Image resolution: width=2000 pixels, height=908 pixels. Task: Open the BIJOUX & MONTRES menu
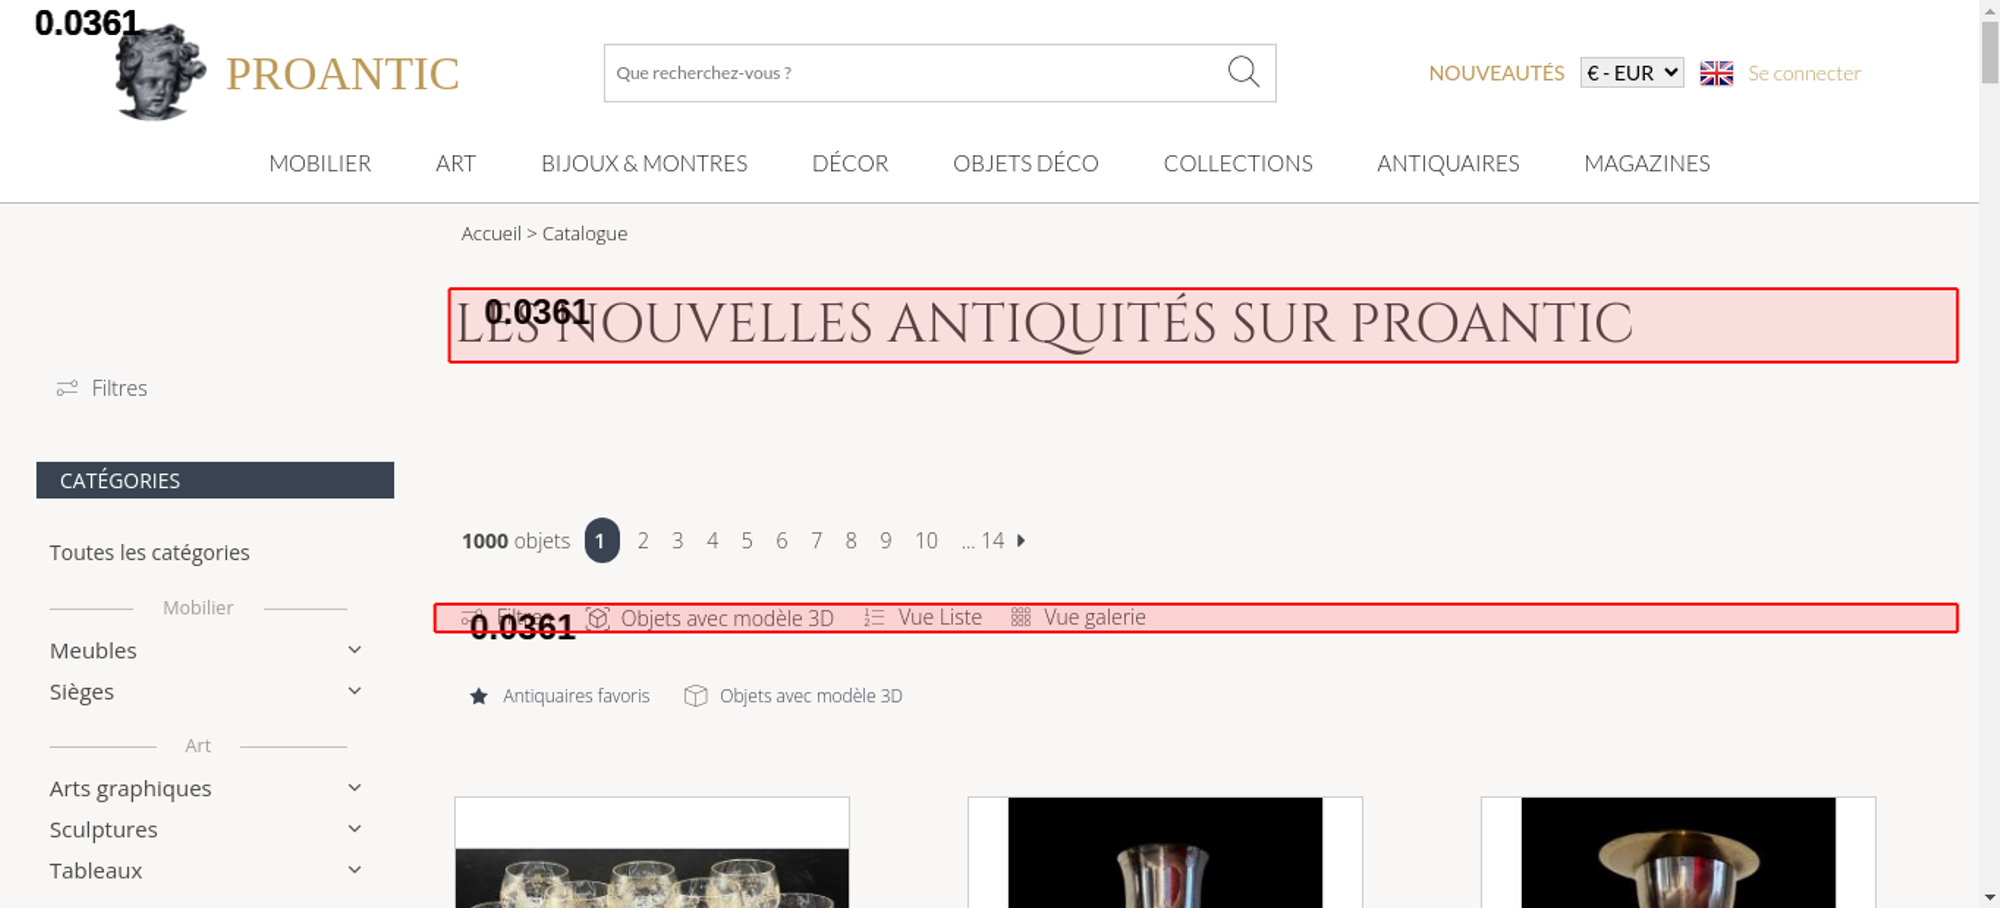click(x=644, y=163)
